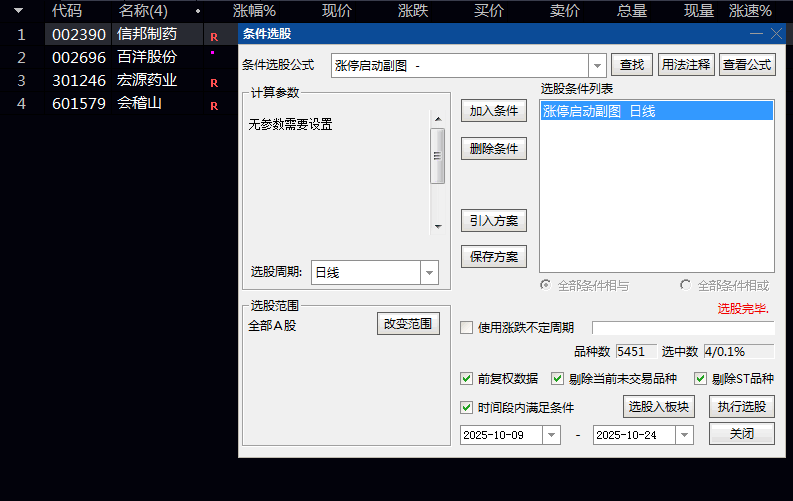Close the 条件选股 dialog with X
The image size is (793, 501).
776,34
